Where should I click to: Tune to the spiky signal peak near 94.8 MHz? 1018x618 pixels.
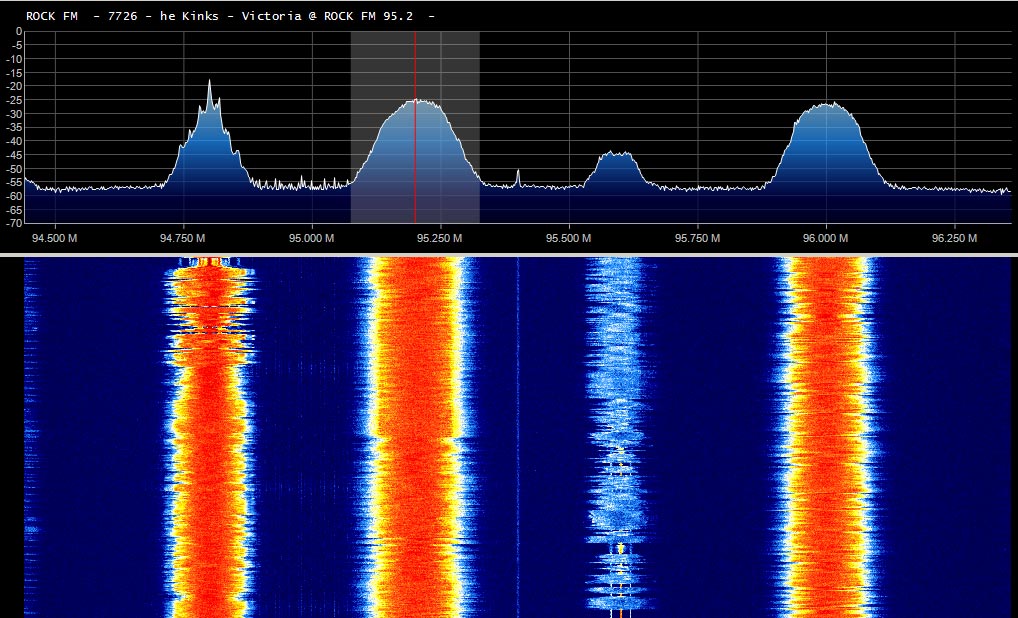(x=209, y=133)
